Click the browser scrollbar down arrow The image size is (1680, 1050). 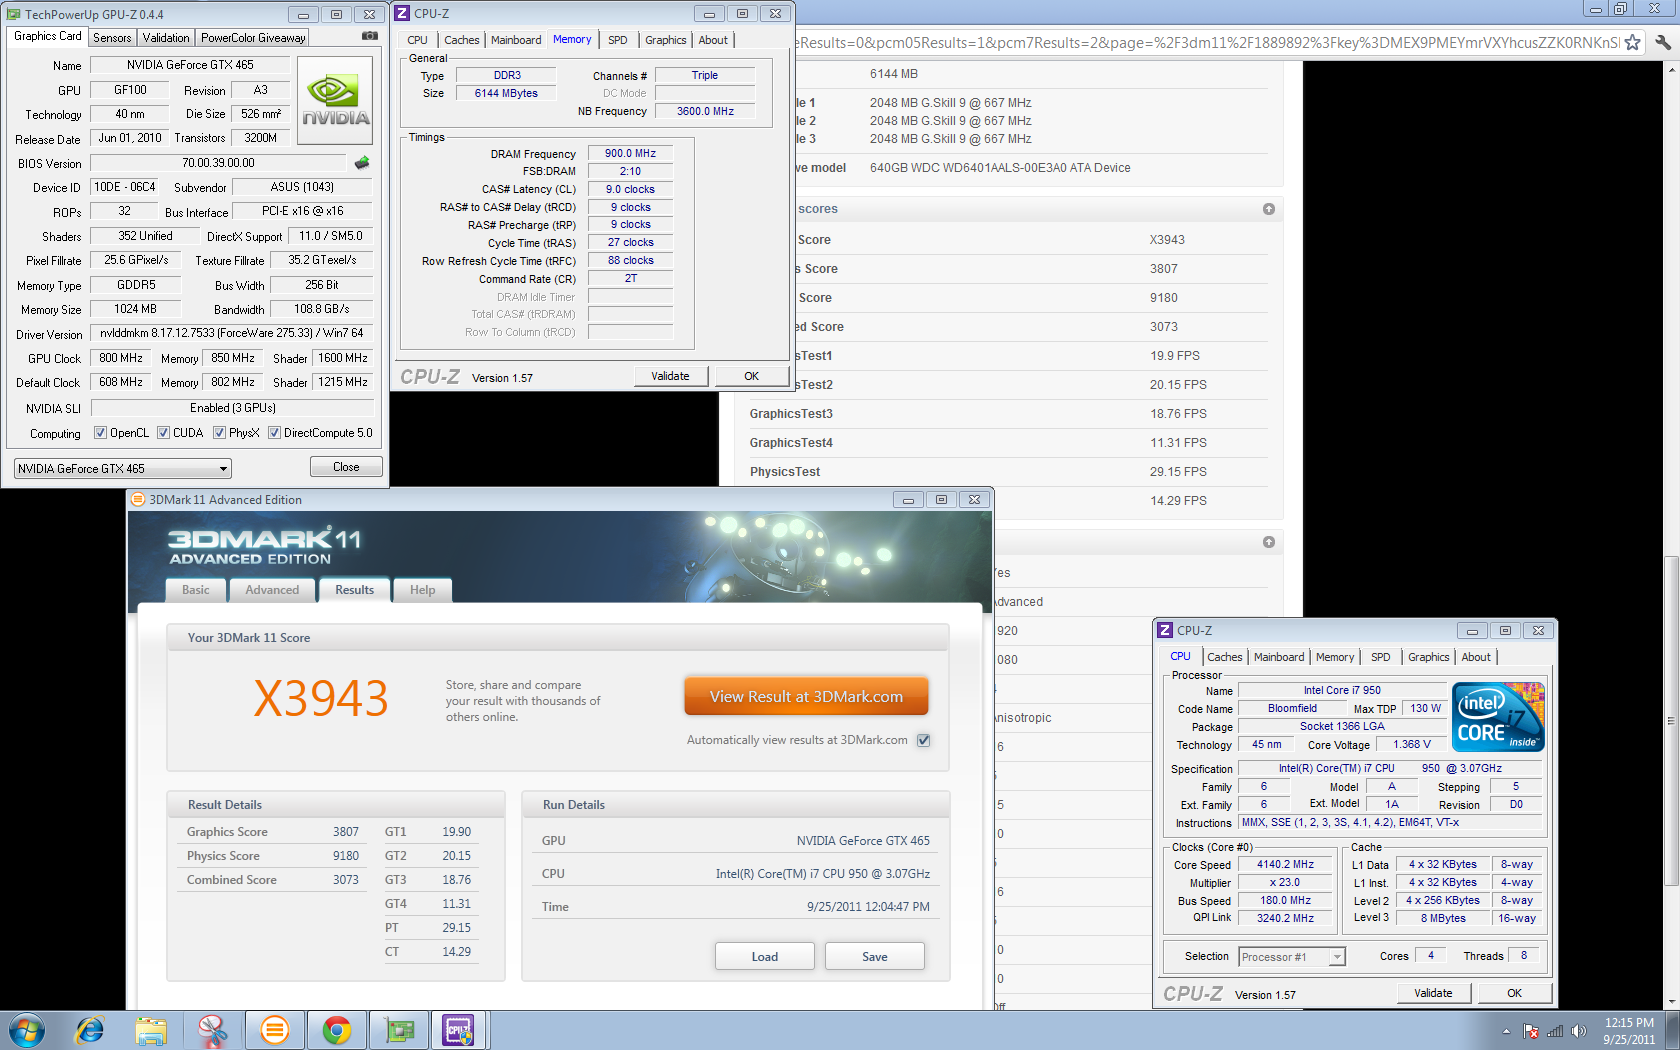pos(1672,1001)
